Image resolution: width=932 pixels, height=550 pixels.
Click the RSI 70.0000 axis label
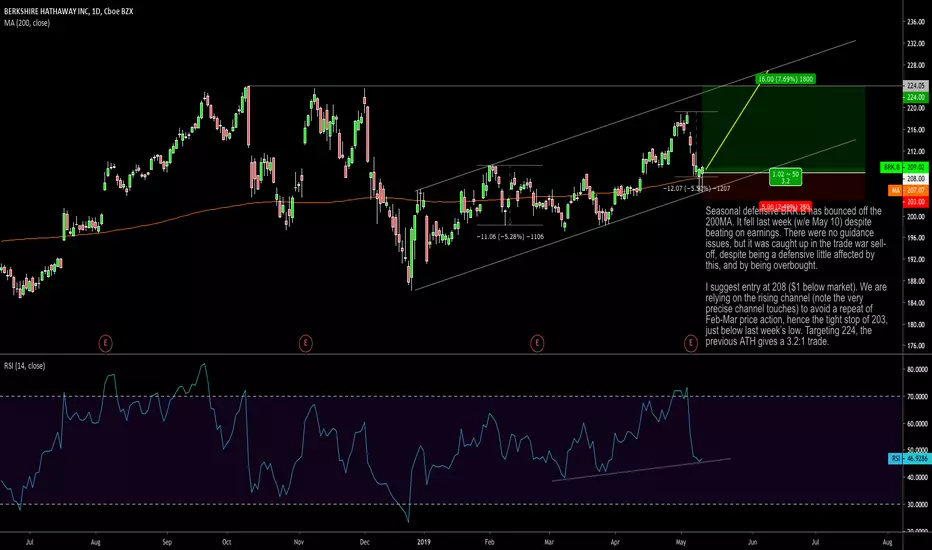click(917, 397)
